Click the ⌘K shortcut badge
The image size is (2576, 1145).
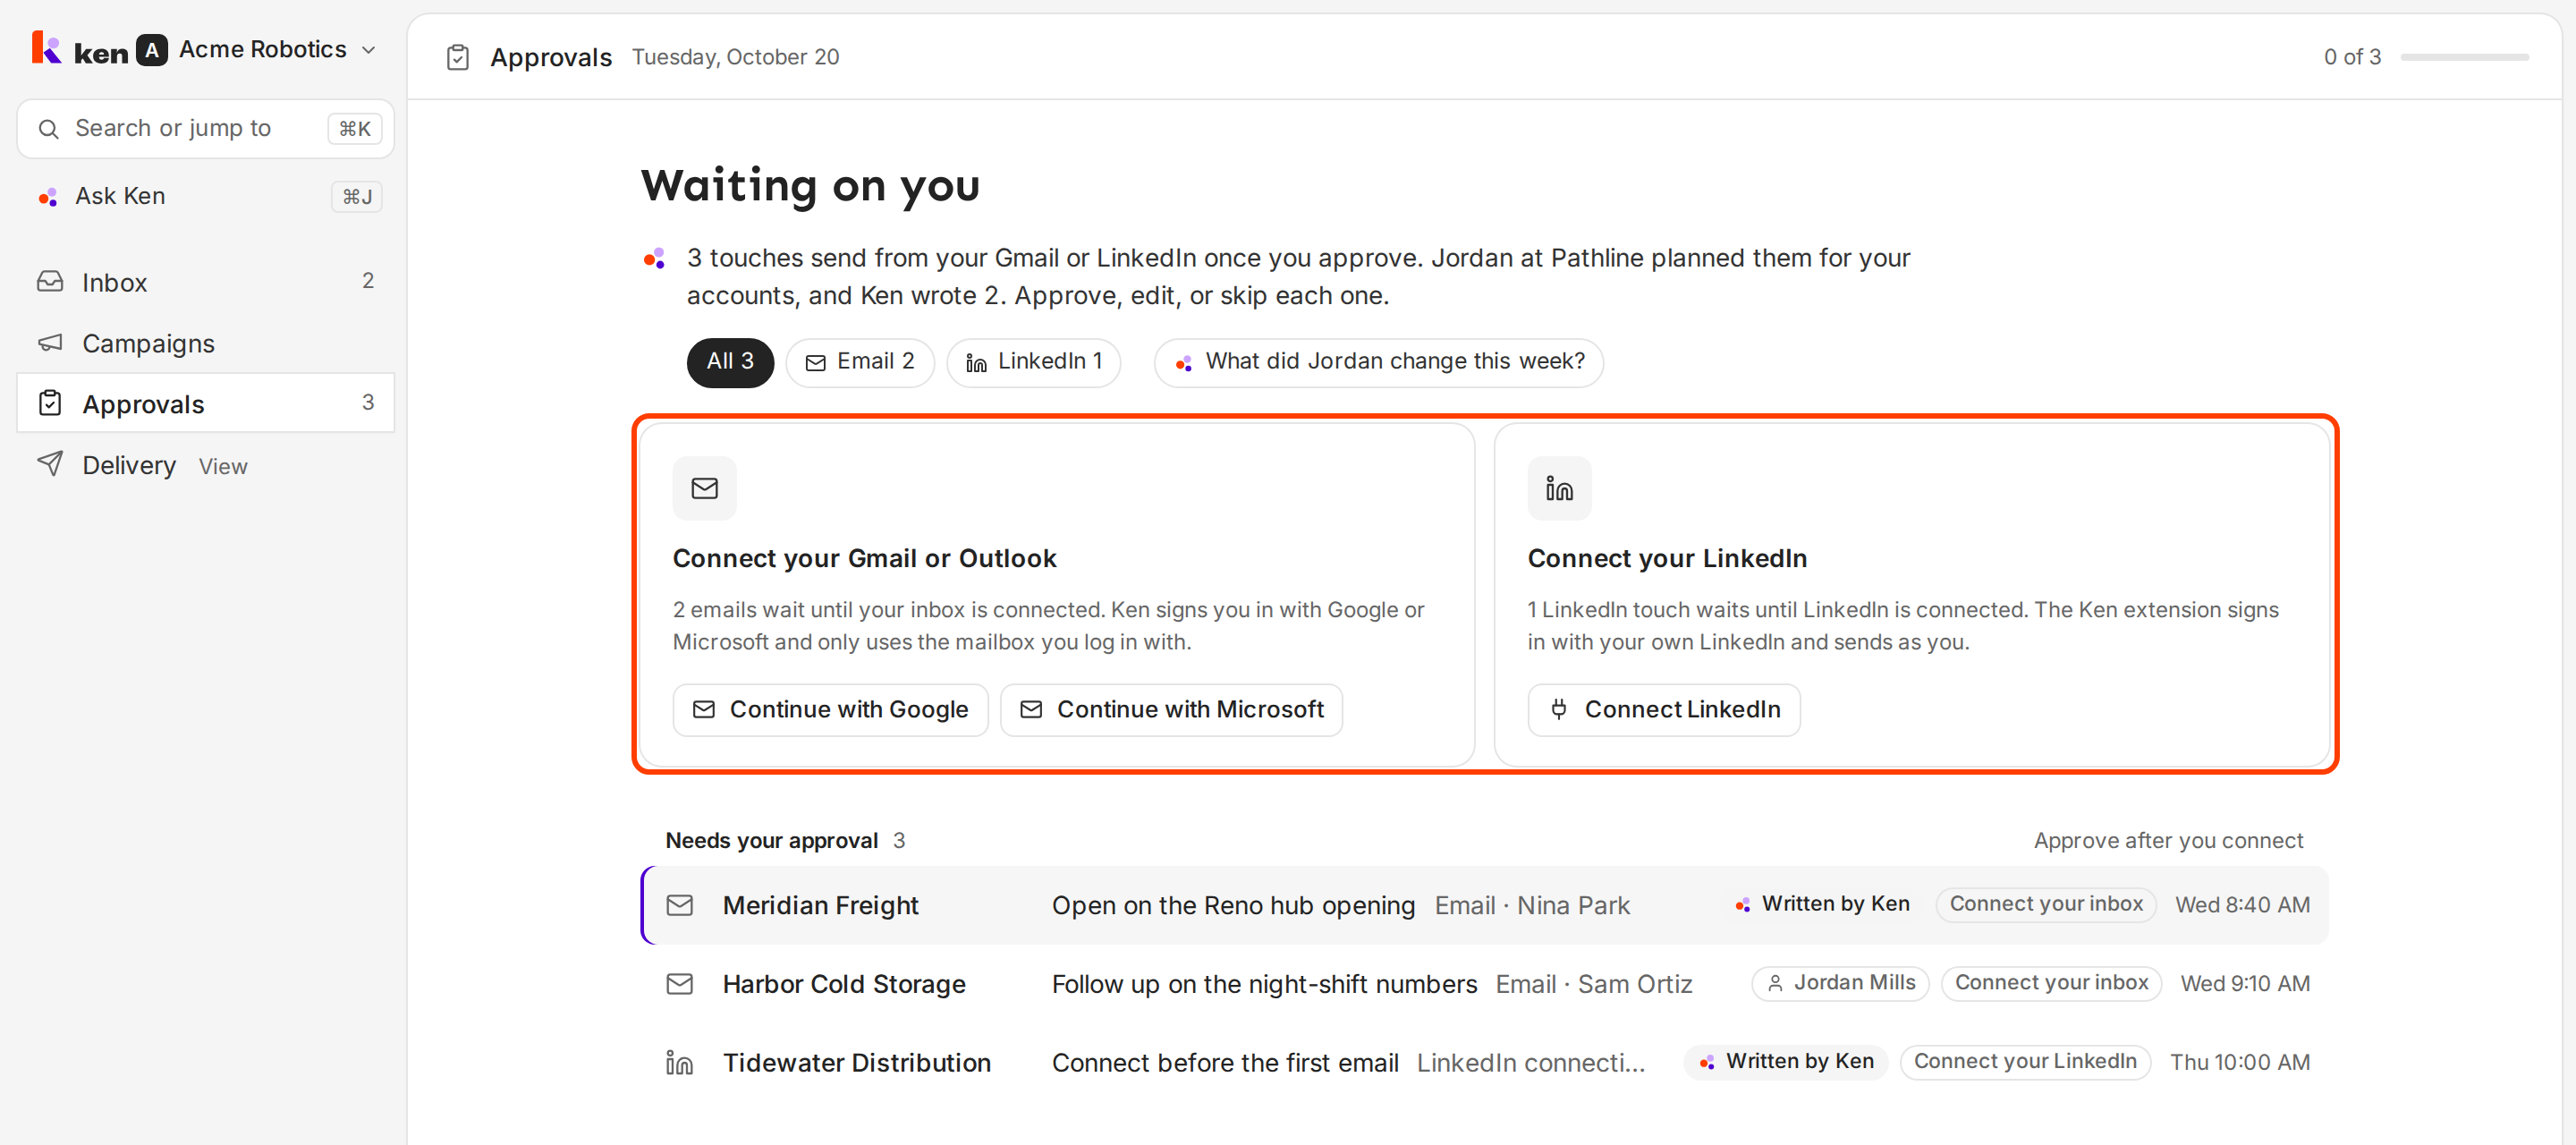(x=355, y=129)
